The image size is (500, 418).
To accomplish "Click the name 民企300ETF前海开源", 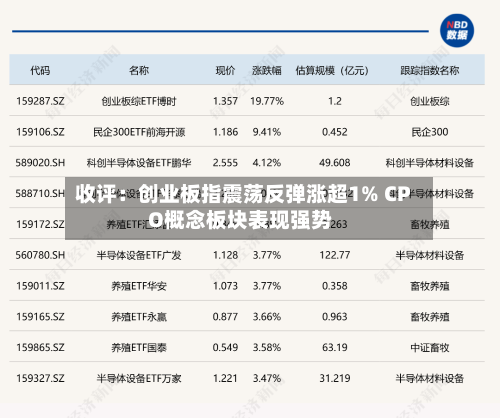I will [139, 132].
